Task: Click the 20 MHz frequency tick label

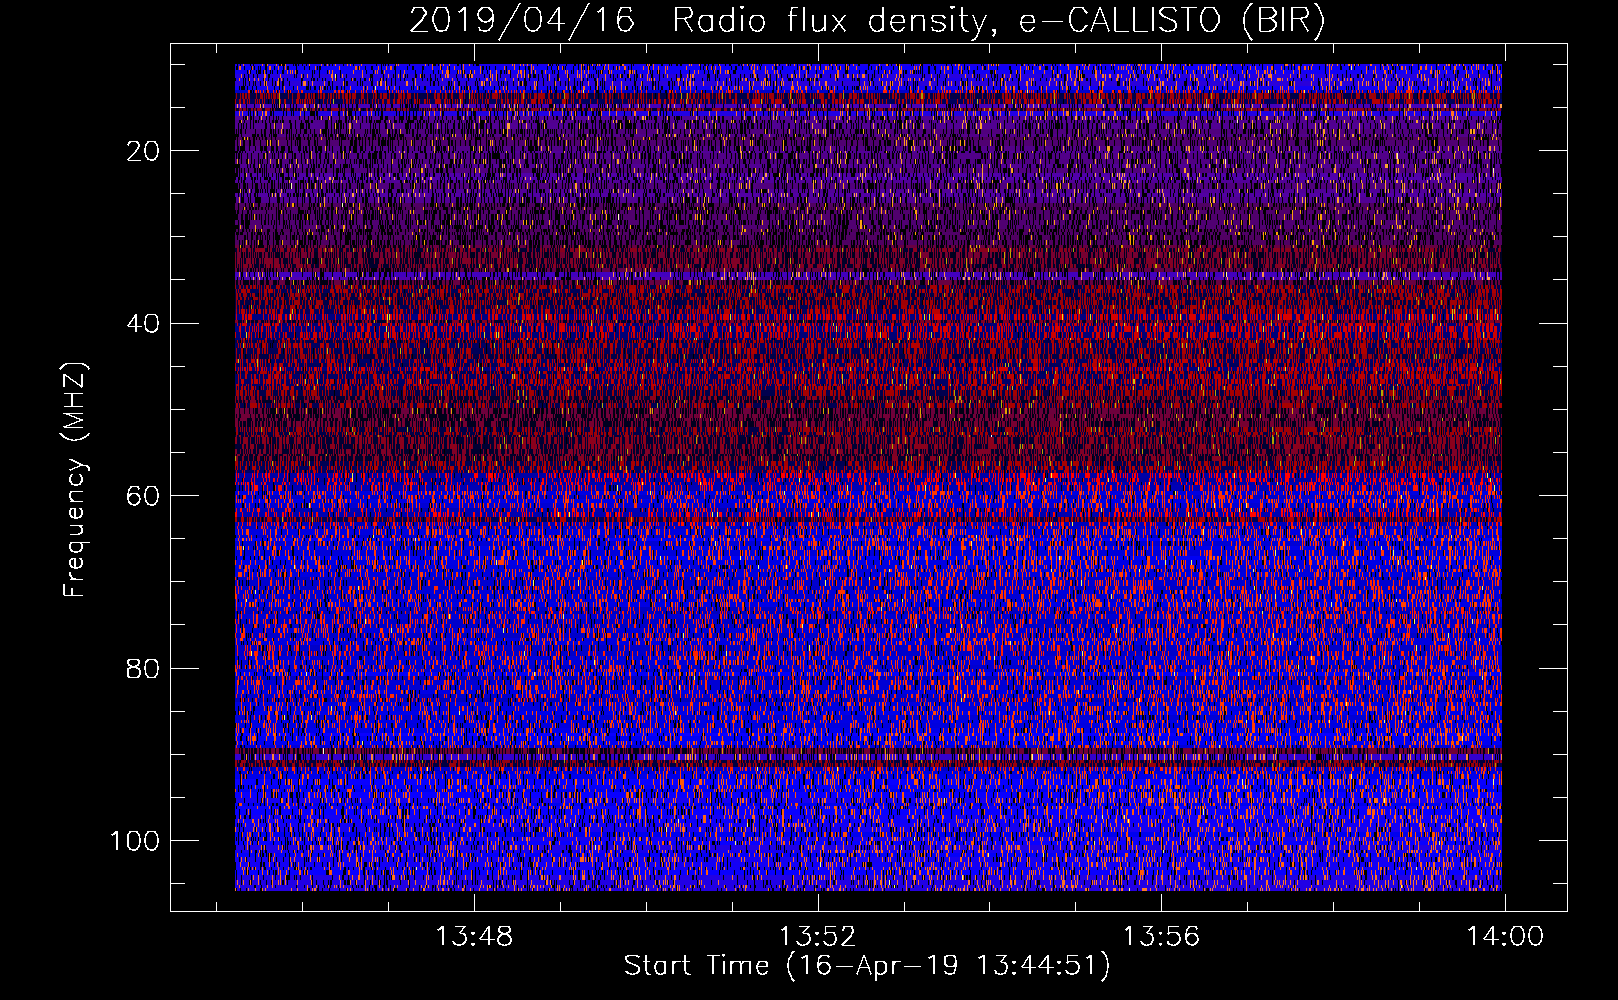Action: click(144, 151)
